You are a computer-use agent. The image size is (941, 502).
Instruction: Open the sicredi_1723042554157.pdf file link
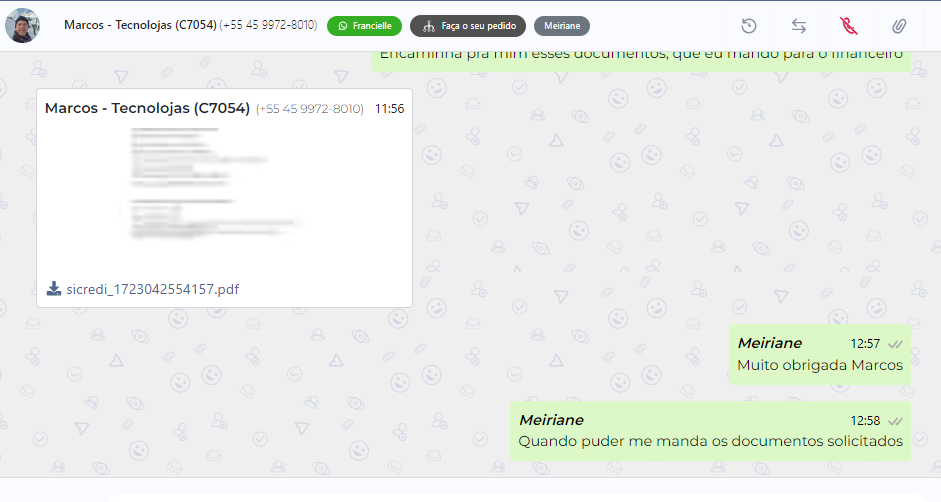coord(152,289)
